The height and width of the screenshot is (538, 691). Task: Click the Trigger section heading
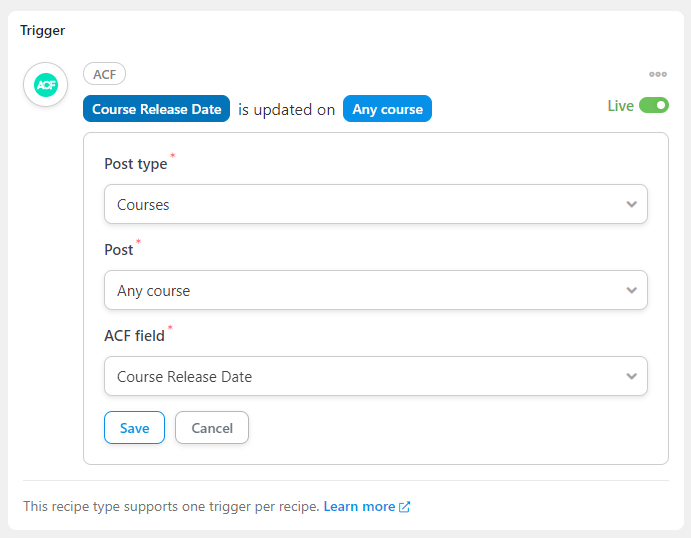(43, 30)
